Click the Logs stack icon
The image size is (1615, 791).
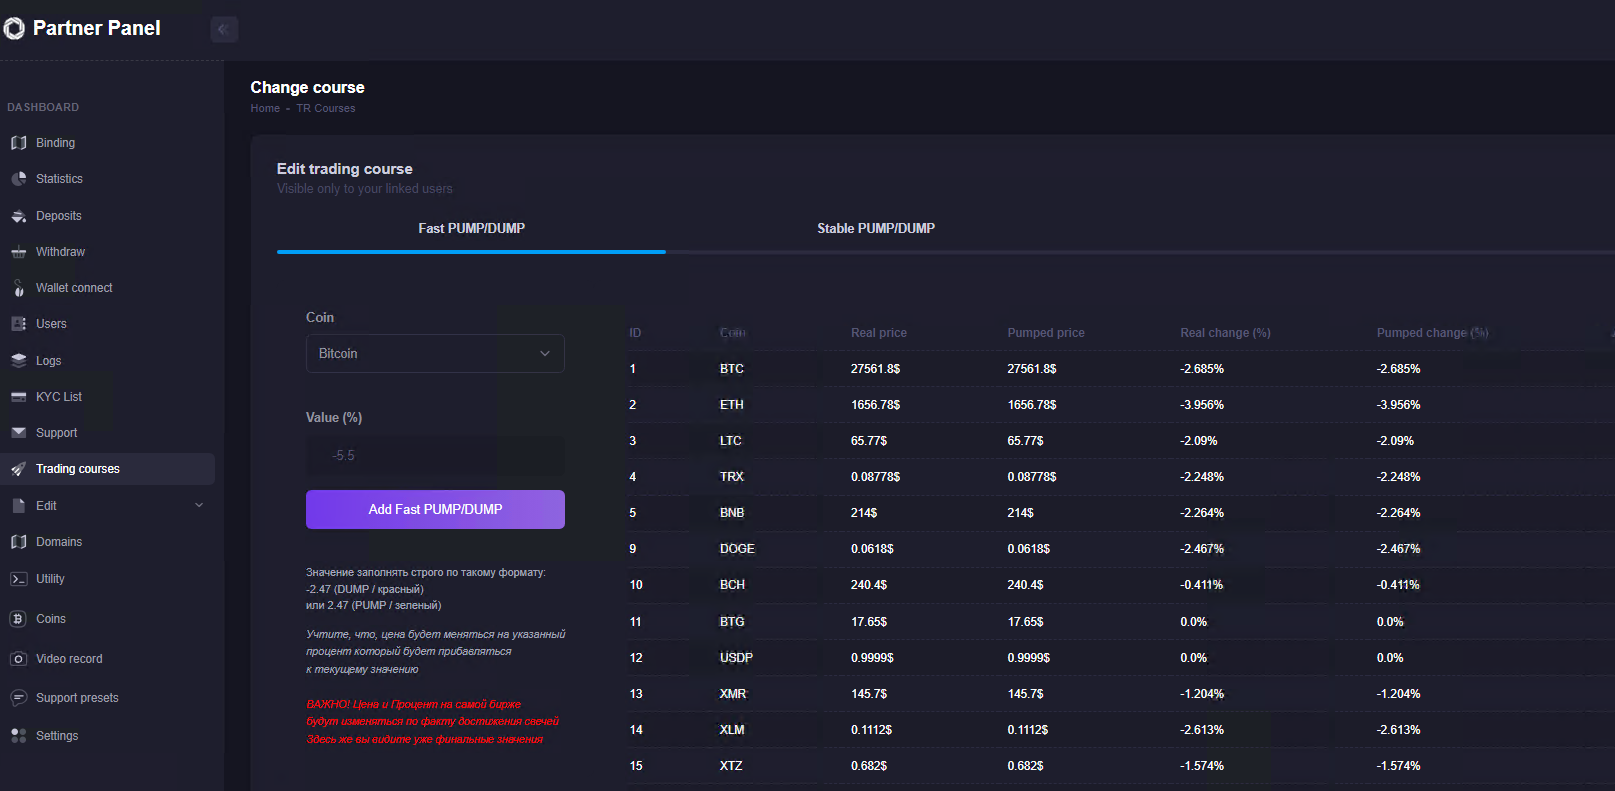coord(18,361)
